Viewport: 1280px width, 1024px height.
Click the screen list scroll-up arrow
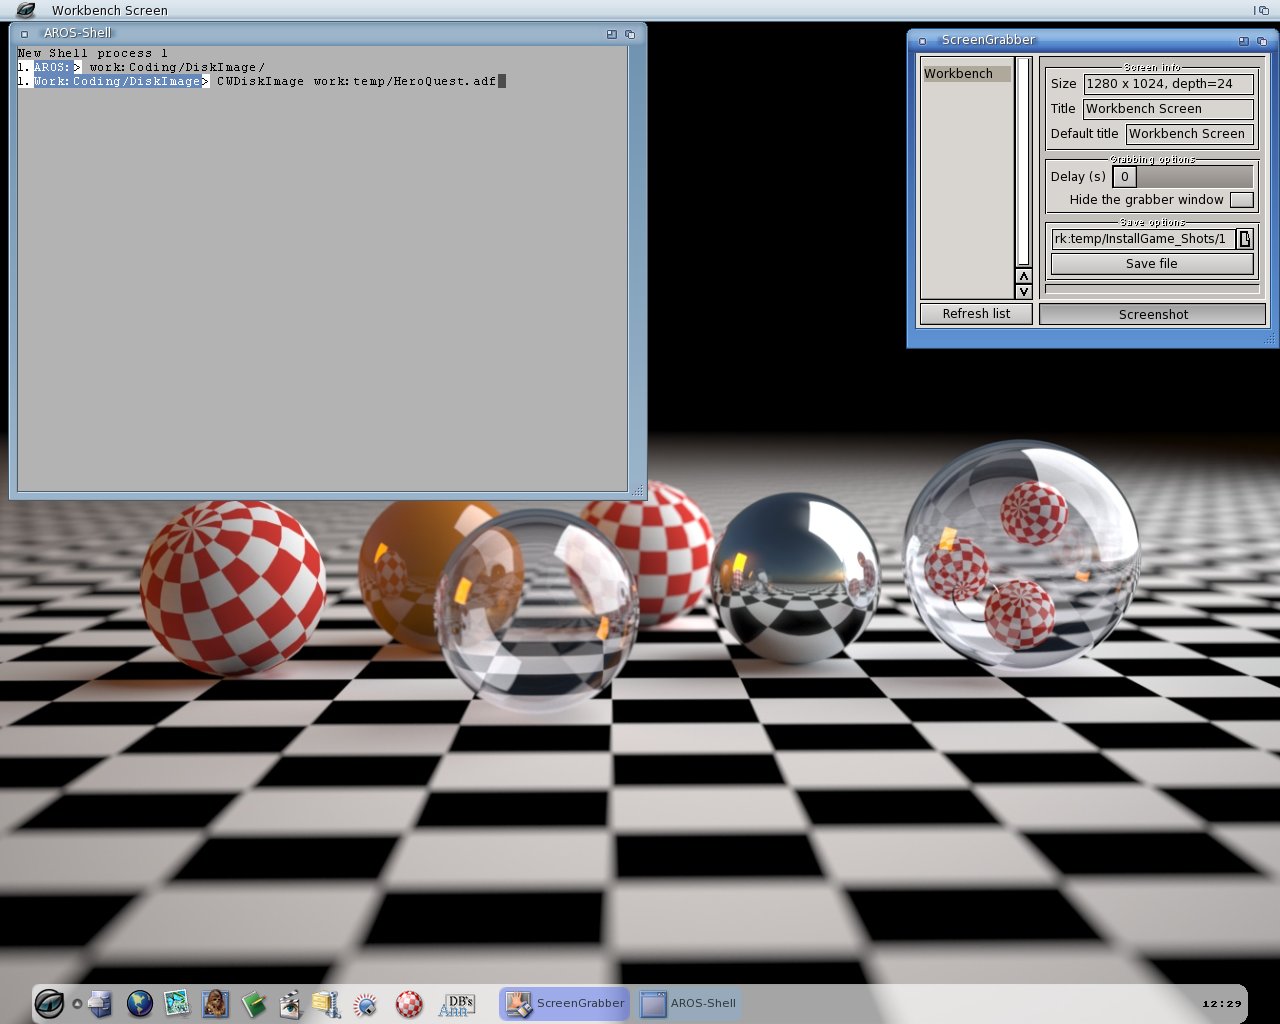(1023, 276)
